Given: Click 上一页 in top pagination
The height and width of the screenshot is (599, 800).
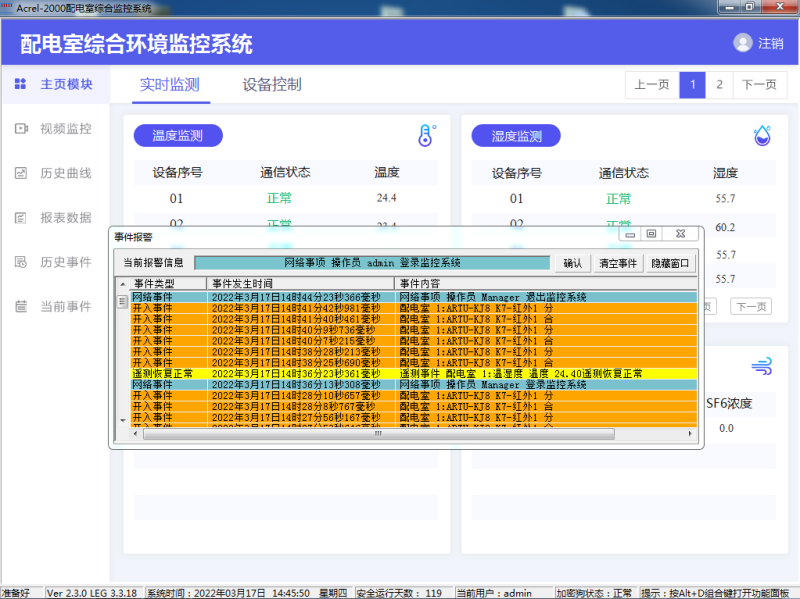Looking at the screenshot, I should (x=652, y=85).
